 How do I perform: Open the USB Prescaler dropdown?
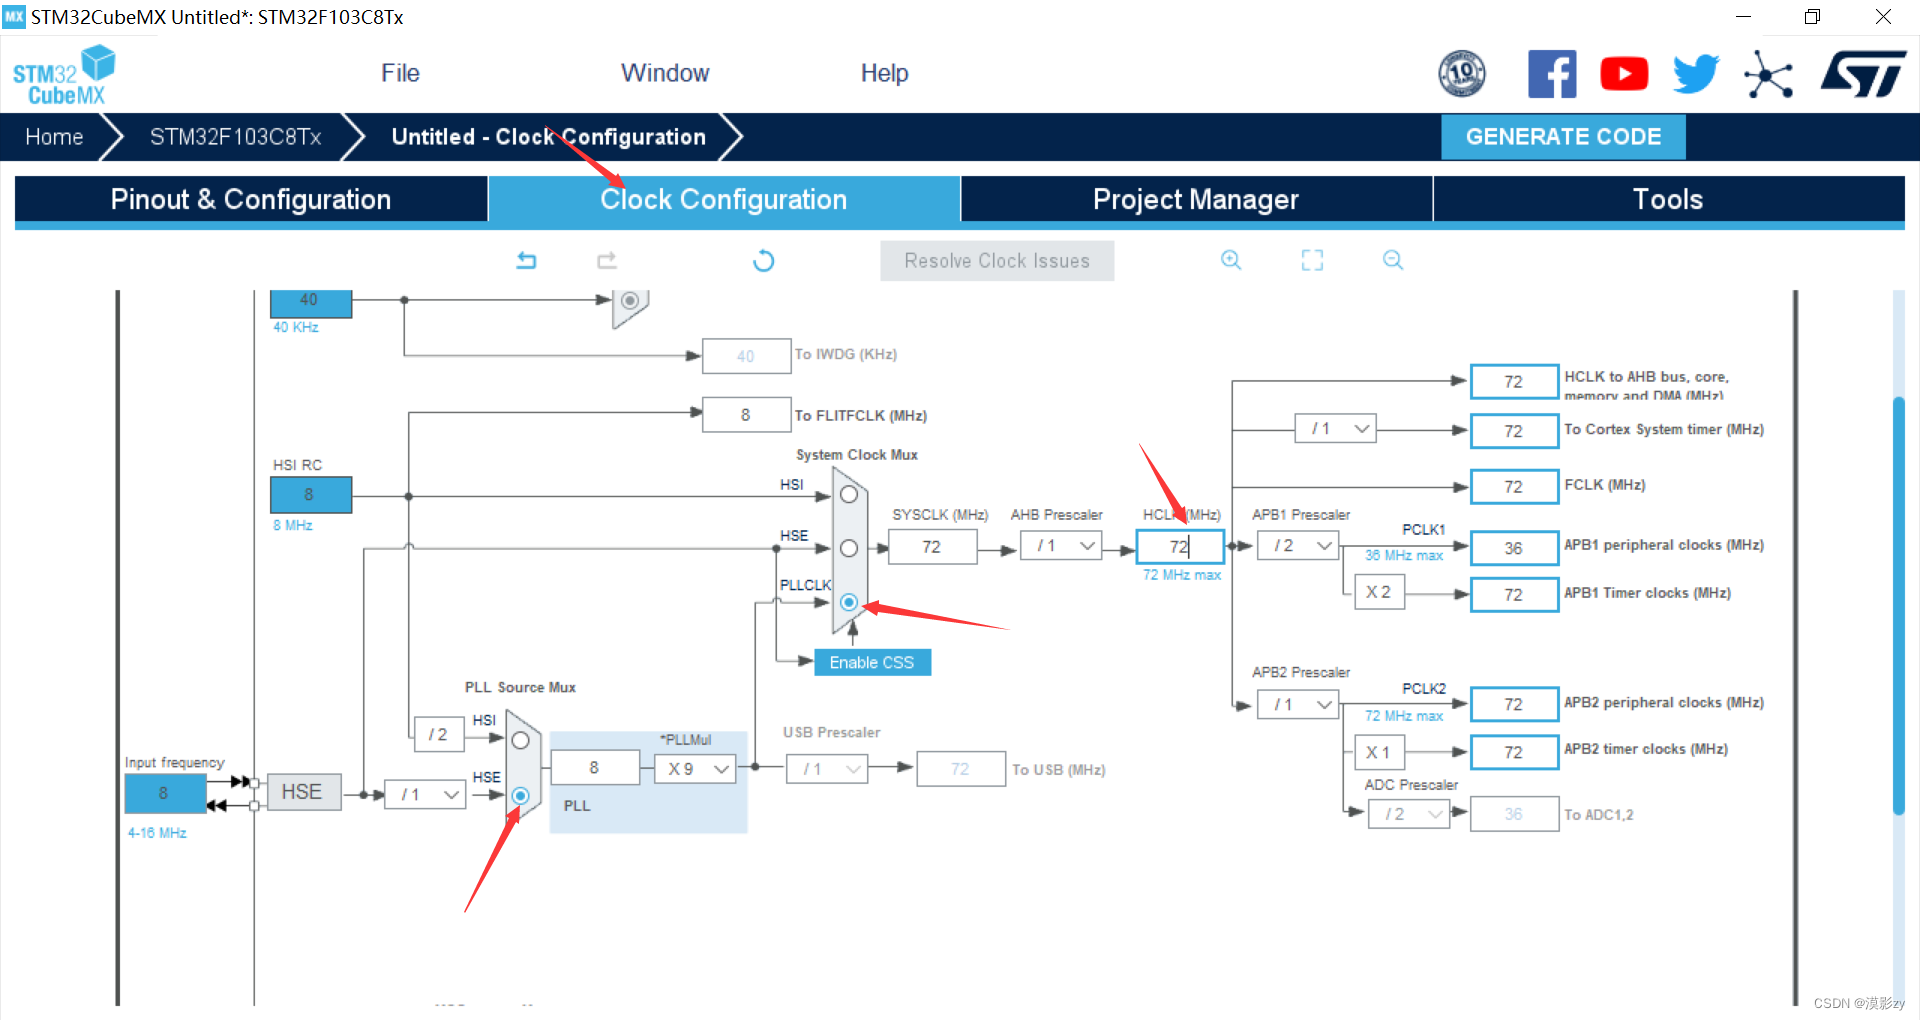click(x=827, y=769)
